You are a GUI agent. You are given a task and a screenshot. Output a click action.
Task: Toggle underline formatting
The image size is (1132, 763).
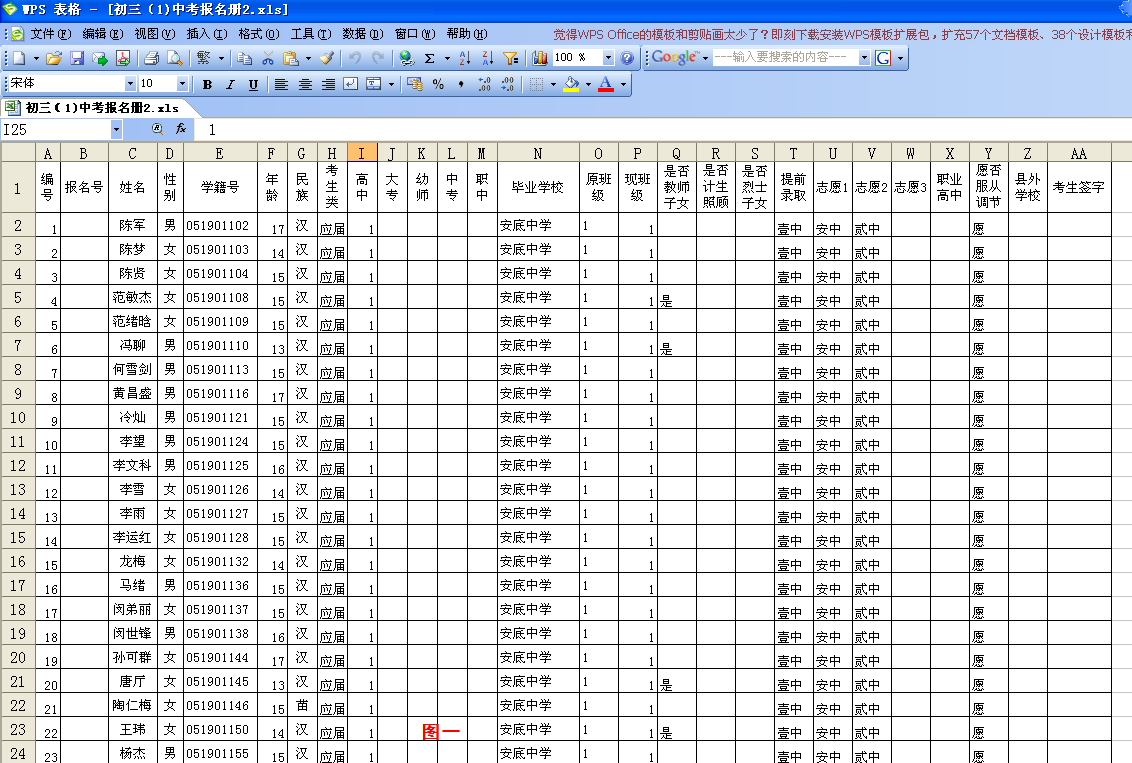(251, 85)
